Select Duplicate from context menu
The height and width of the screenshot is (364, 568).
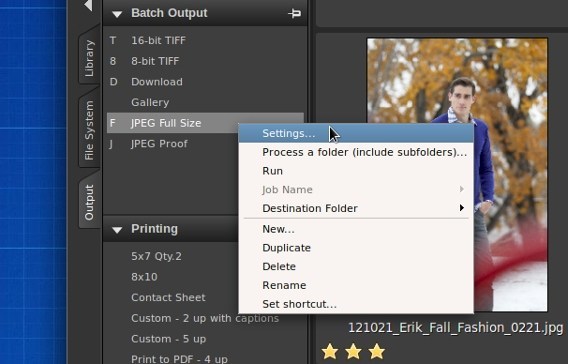tap(356, 248)
